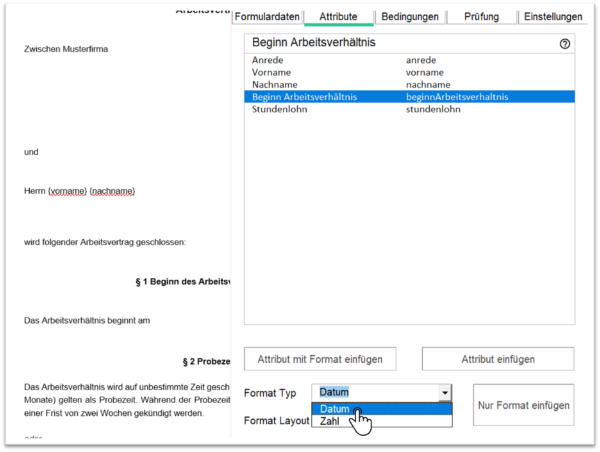Viewport: 600px width, 452px height.
Task: Click the '{vorname}' placeholder in document
Action: 67,191
